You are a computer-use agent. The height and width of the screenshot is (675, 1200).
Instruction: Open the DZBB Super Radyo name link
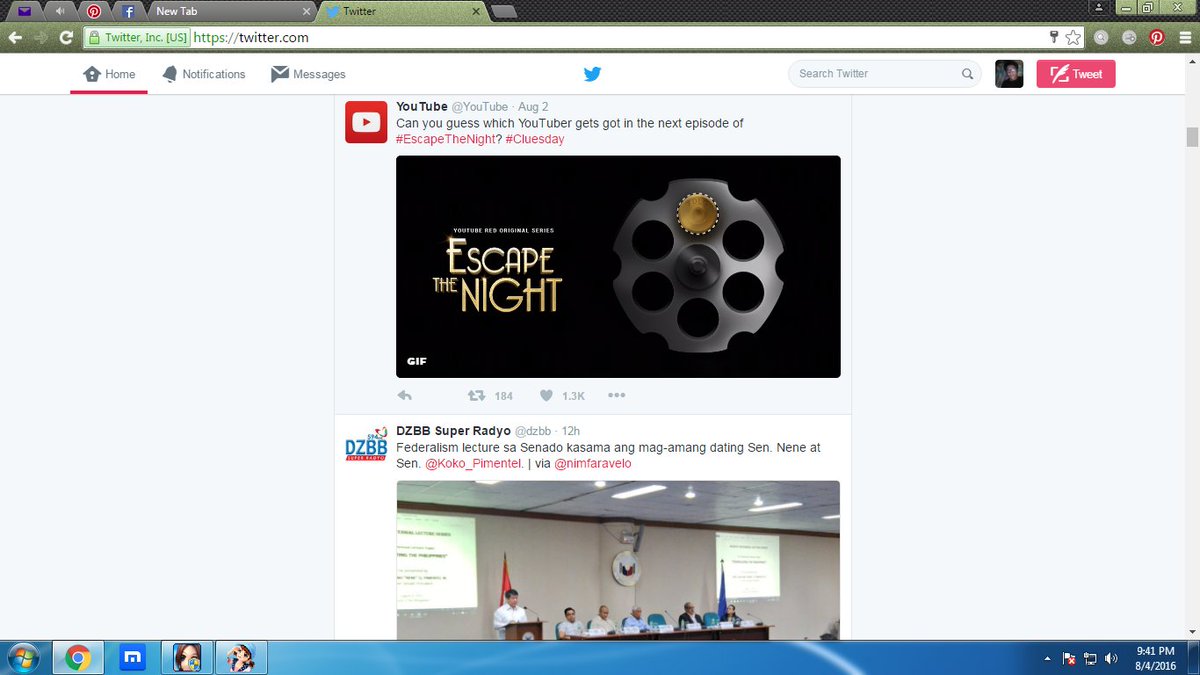coord(453,431)
